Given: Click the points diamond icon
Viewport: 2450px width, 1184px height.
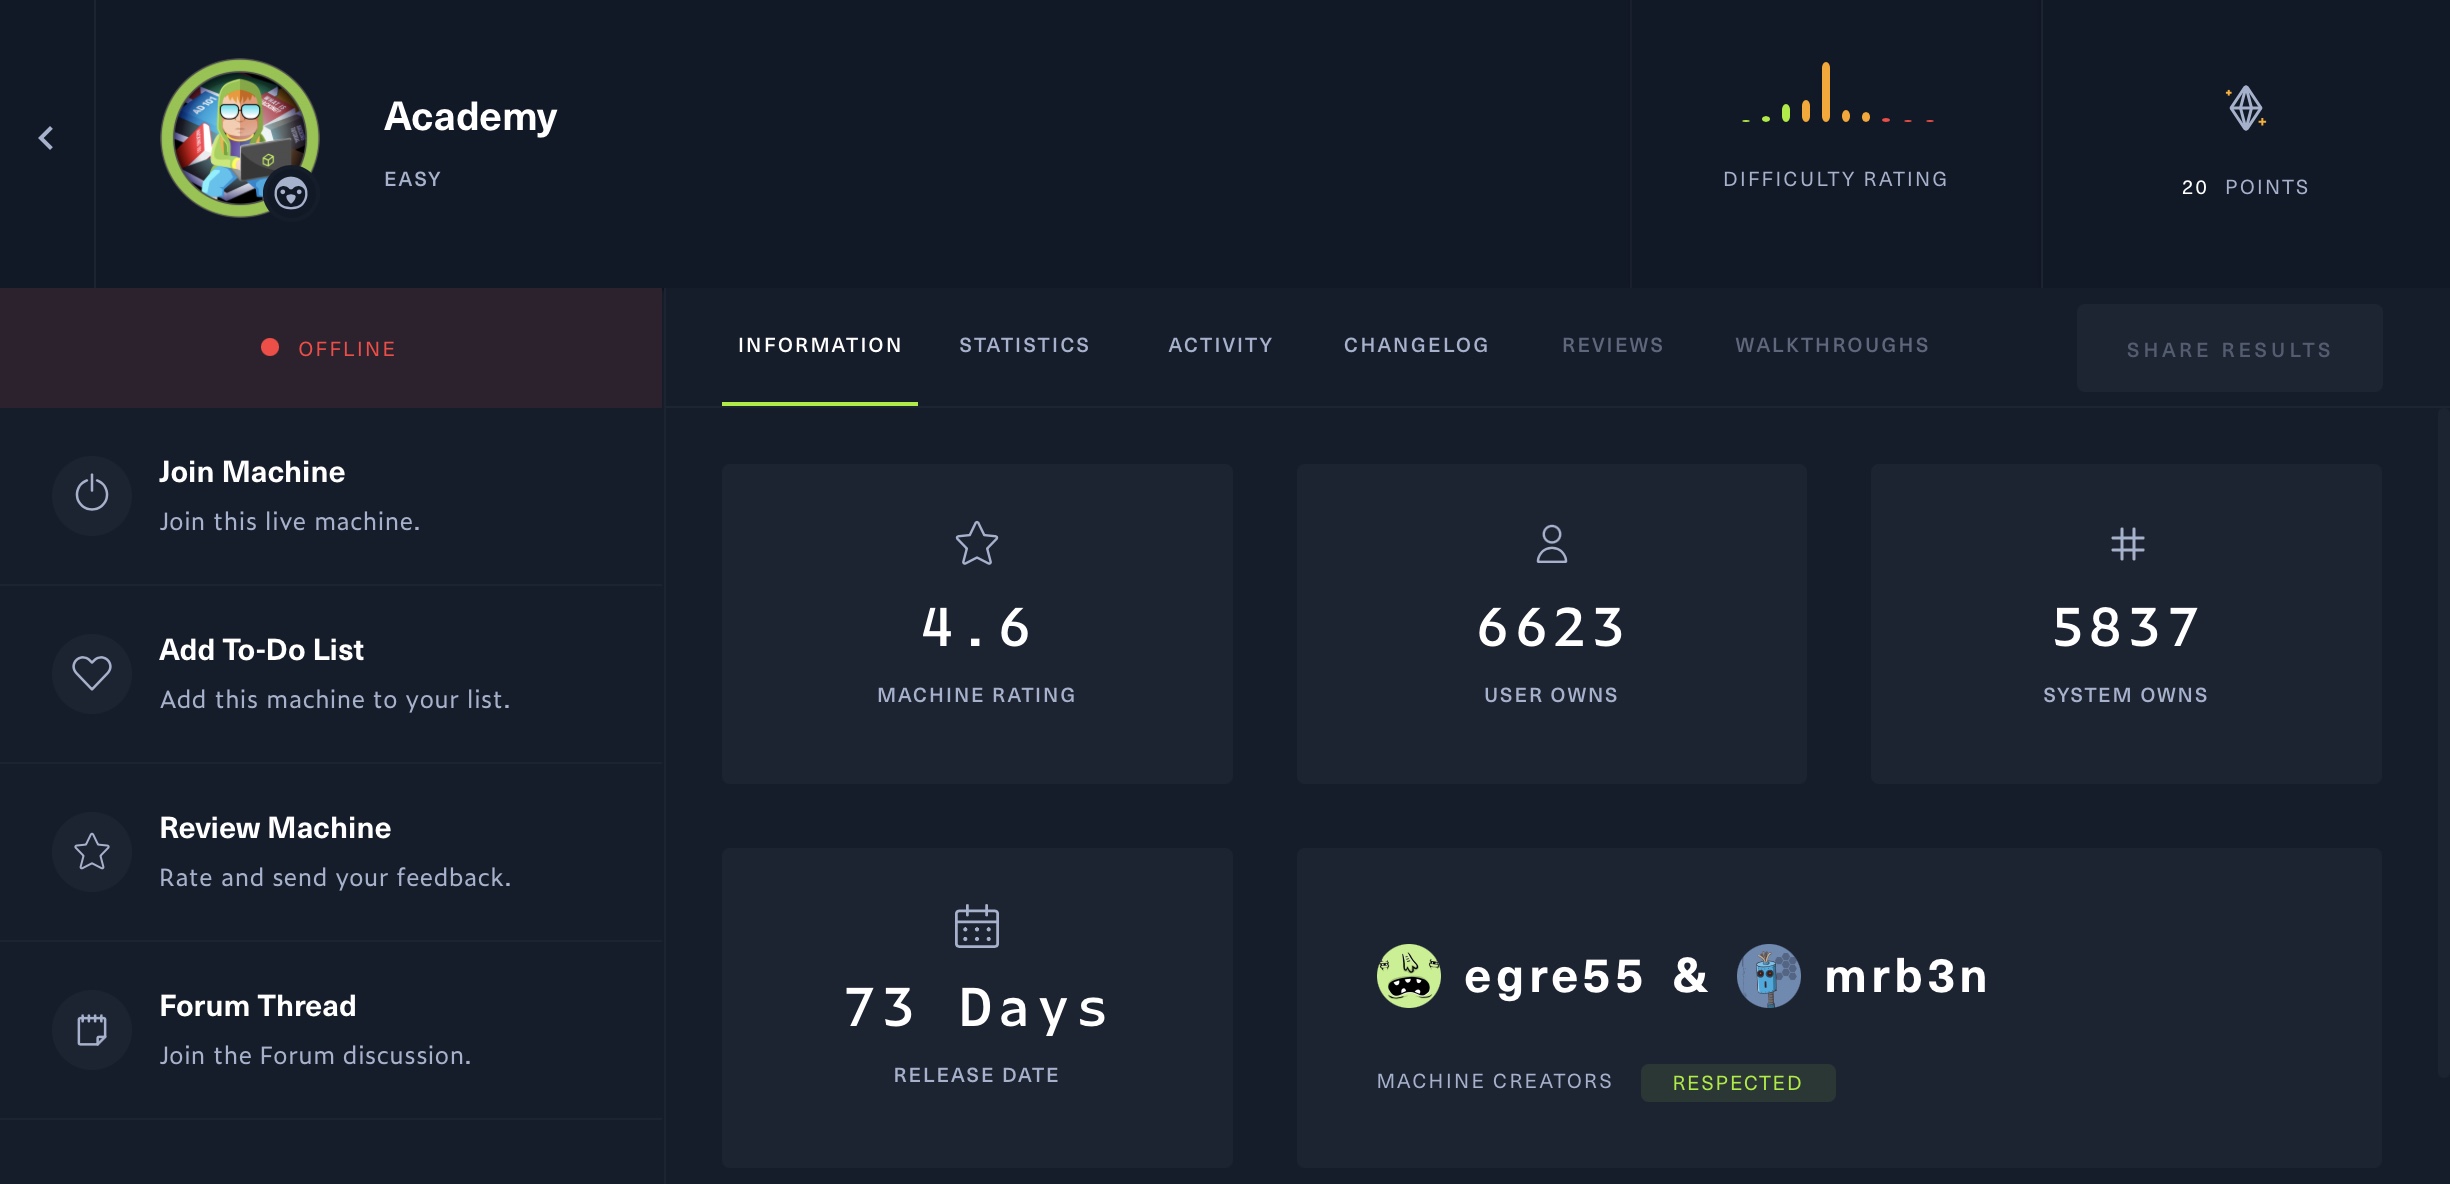Looking at the screenshot, I should [2246, 108].
